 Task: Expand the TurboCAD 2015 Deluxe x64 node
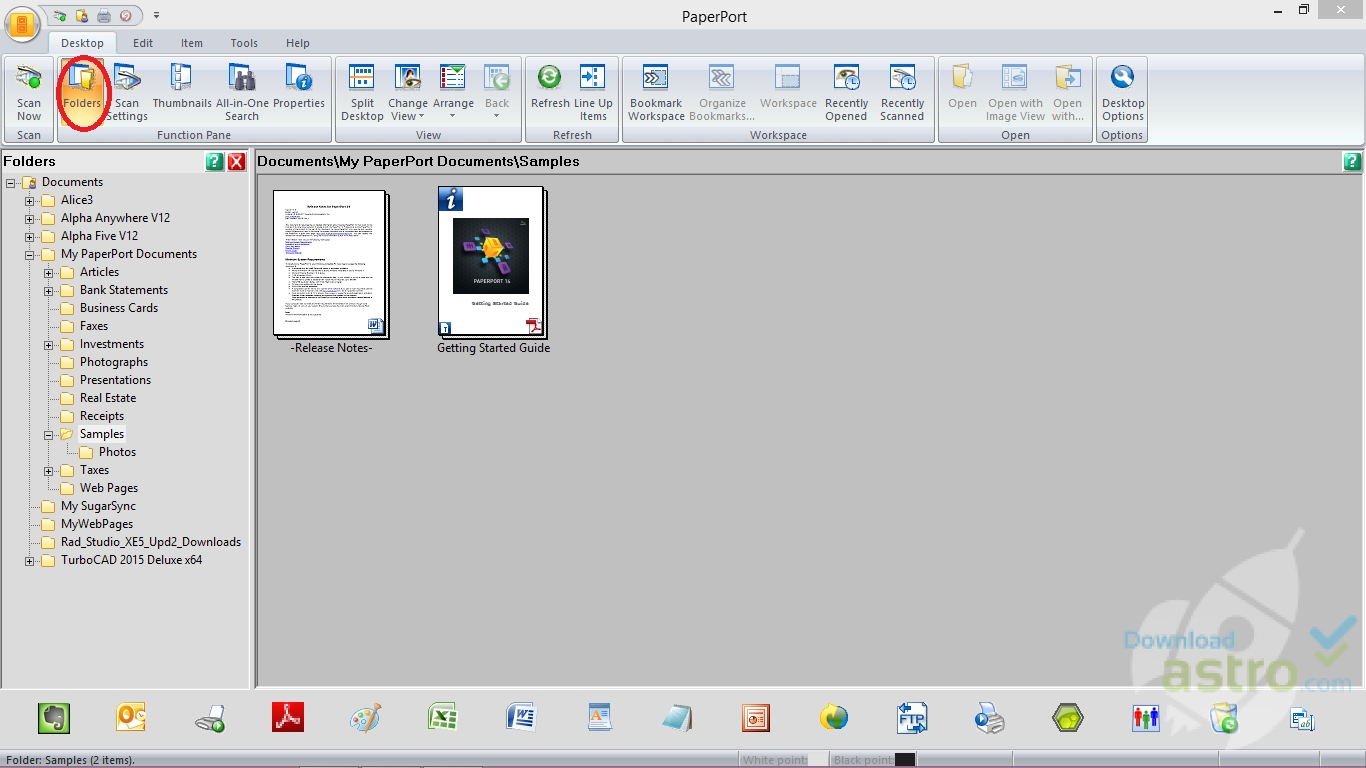[x=29, y=560]
